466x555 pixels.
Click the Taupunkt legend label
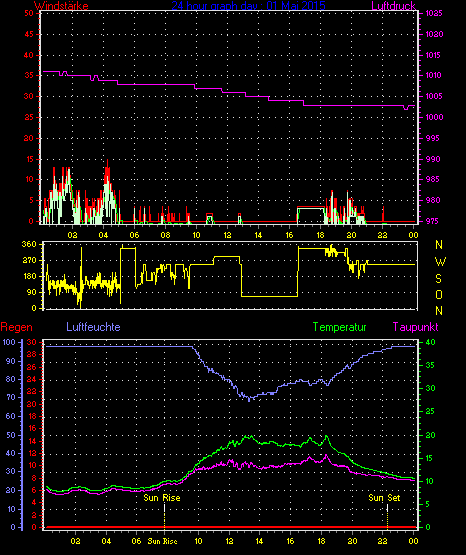click(415, 327)
